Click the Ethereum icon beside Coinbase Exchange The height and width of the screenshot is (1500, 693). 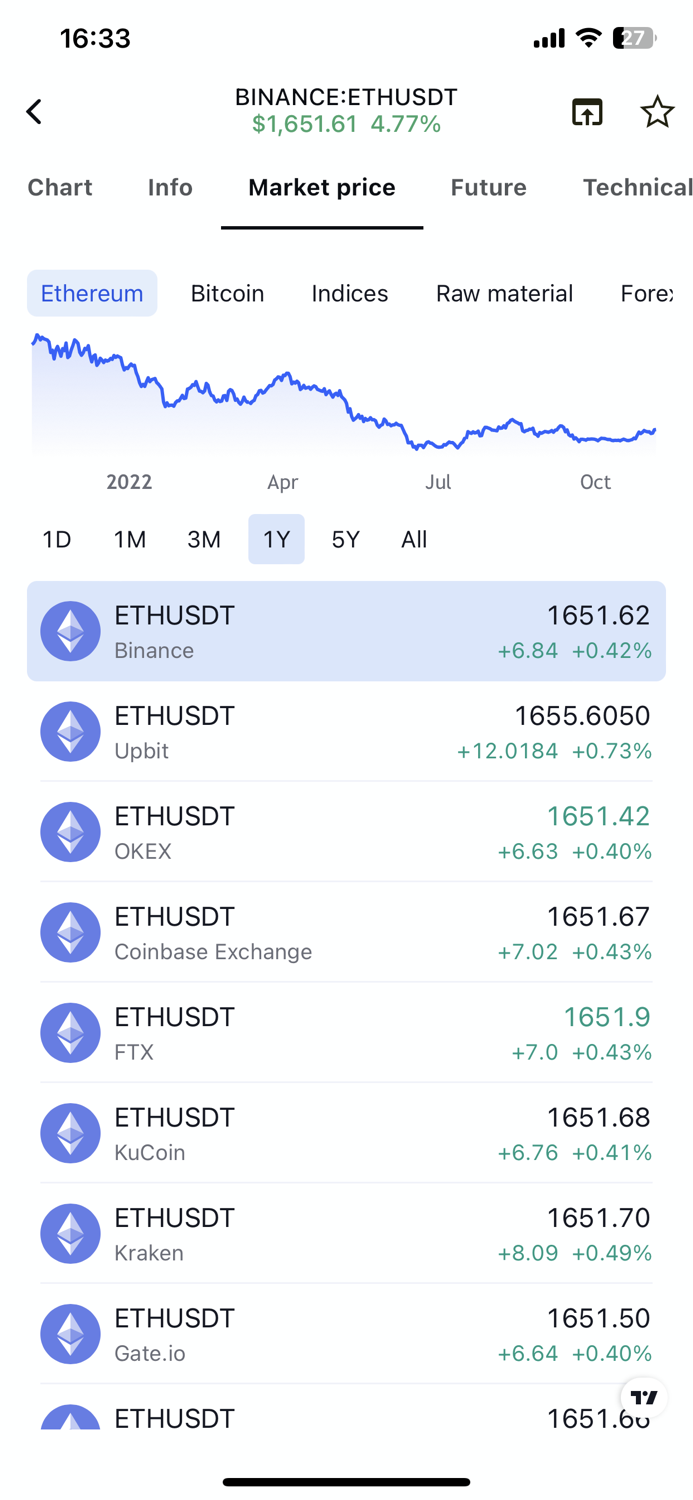click(x=70, y=931)
